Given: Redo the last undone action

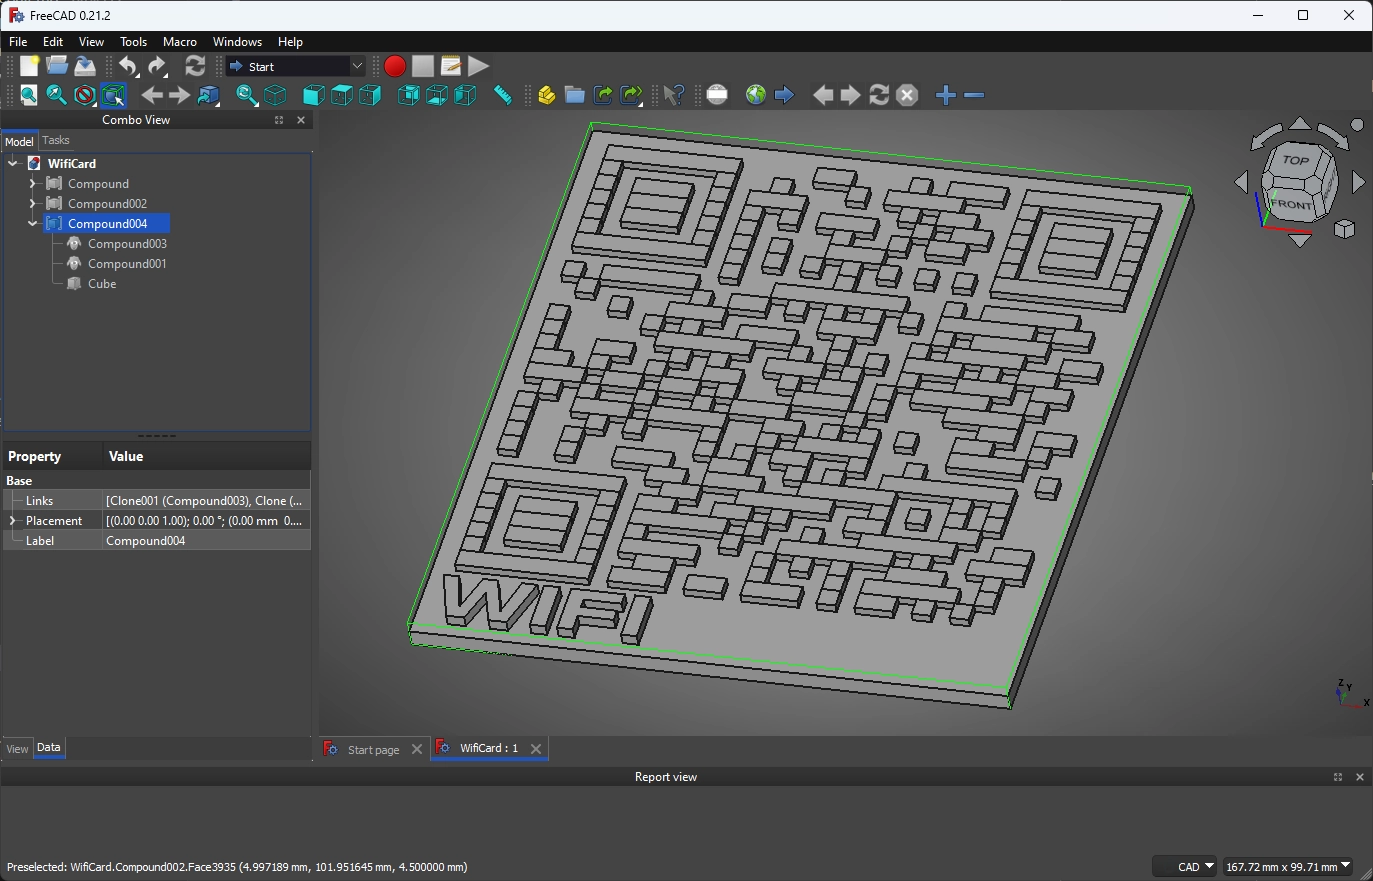Looking at the screenshot, I should [x=157, y=66].
